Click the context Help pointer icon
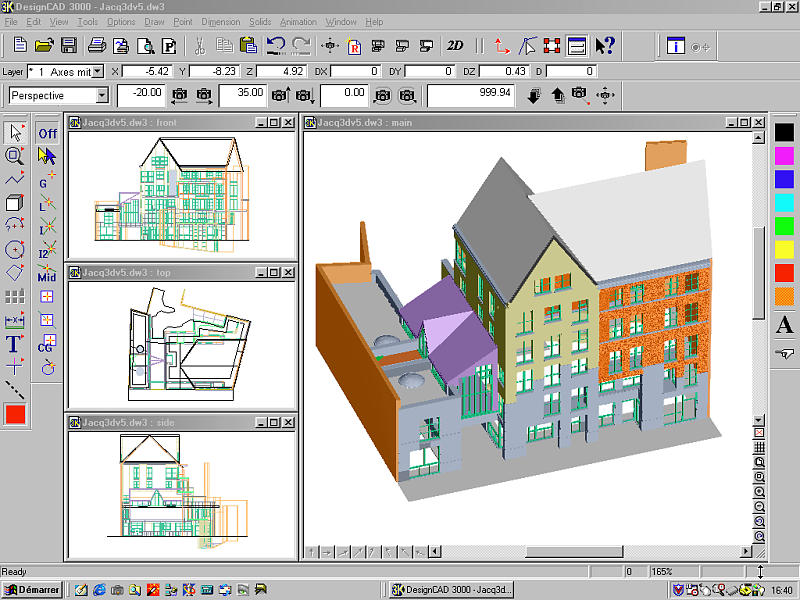The image size is (800, 600). click(604, 45)
